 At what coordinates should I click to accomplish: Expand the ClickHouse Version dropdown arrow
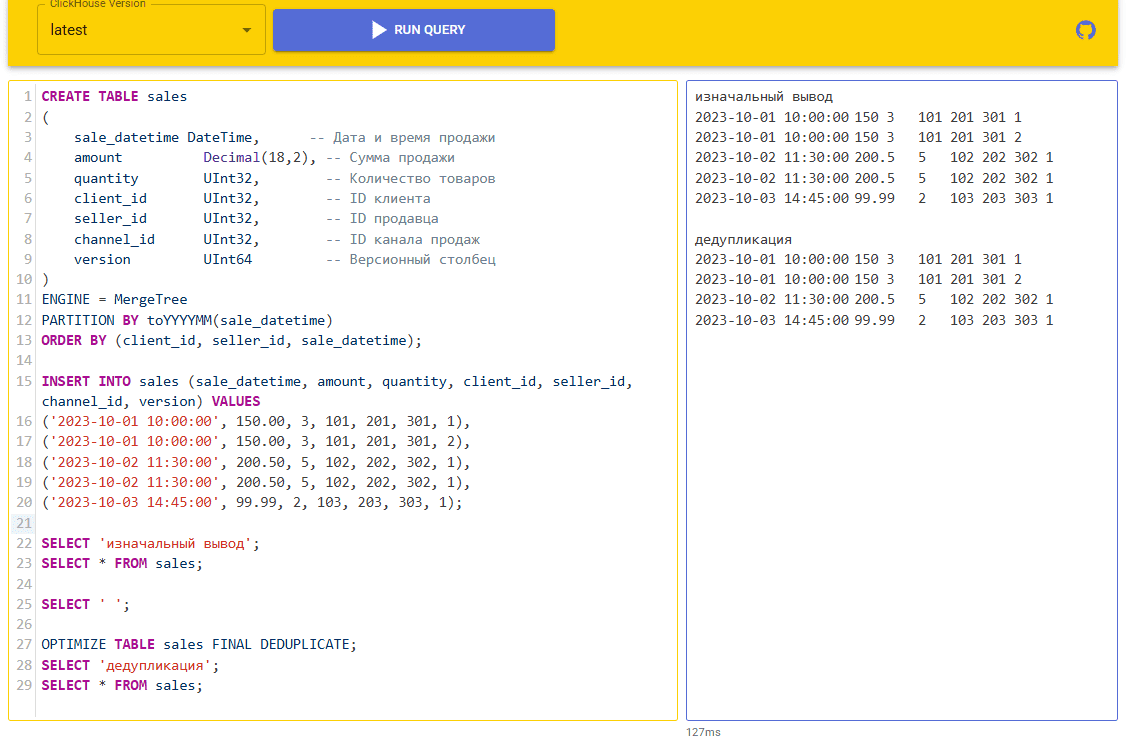click(247, 30)
